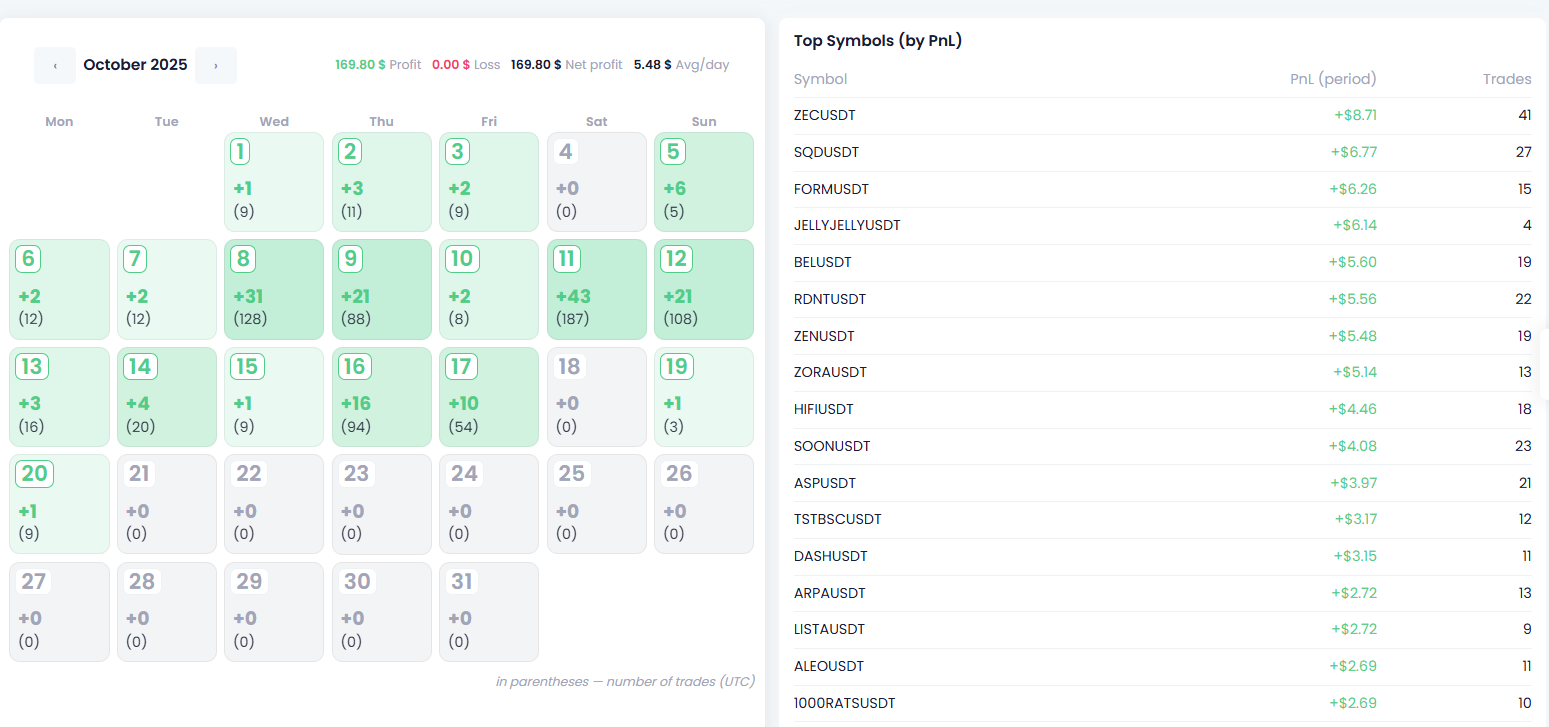Open ZECUSDT symbol row

(x=824, y=116)
